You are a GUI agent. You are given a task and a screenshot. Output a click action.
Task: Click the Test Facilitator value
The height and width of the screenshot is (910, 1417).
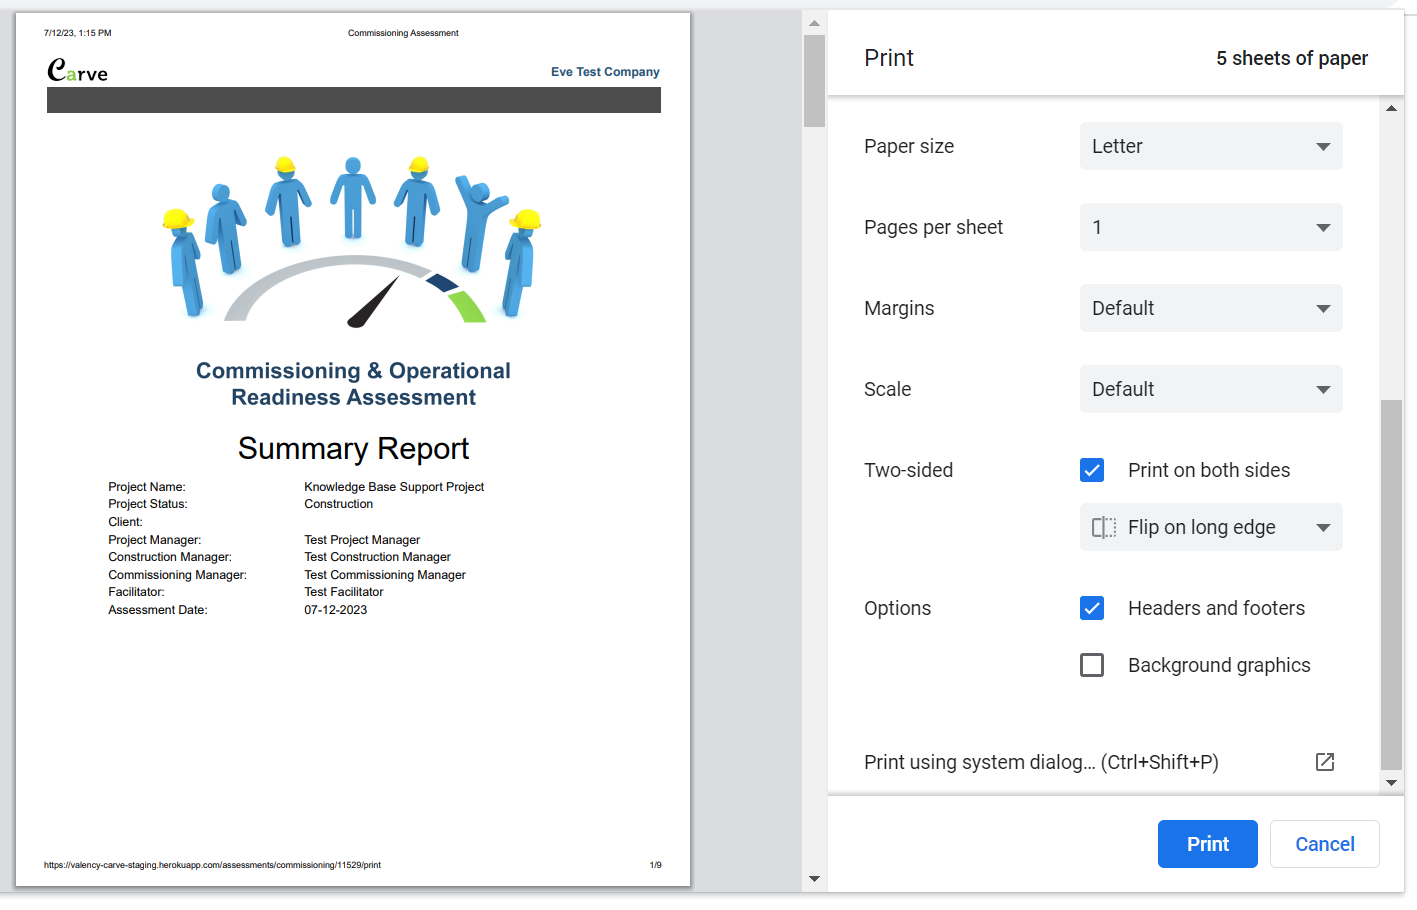tap(344, 592)
